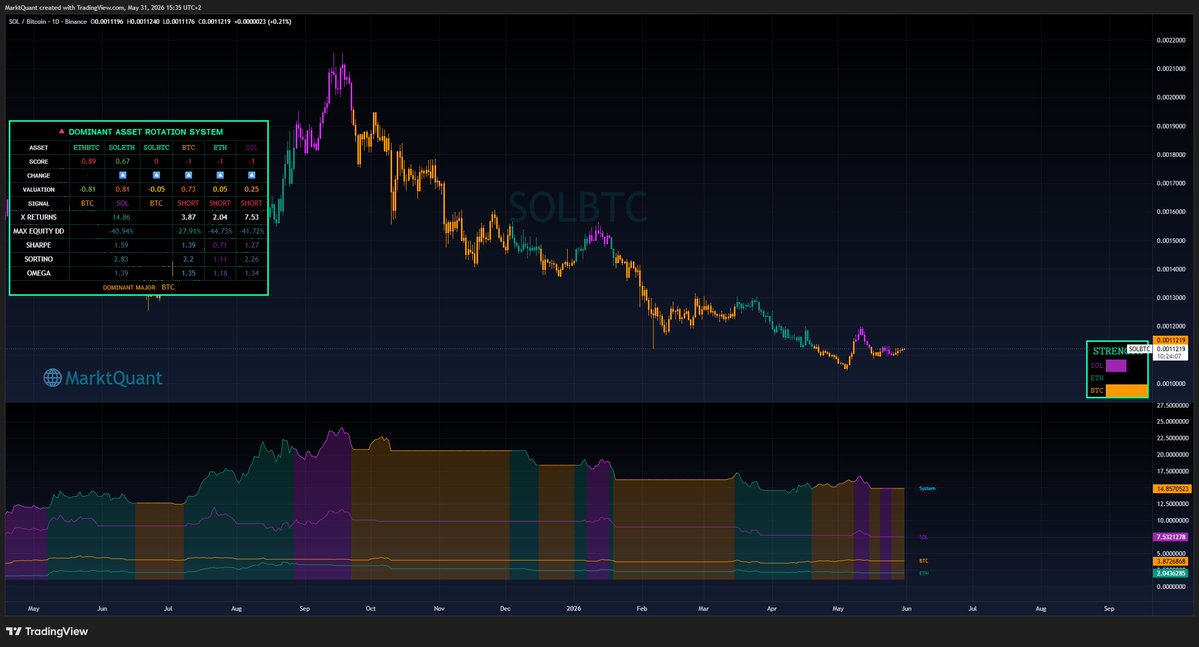Click the TradingView logo at bottom left
1199x647 pixels.
point(47,631)
